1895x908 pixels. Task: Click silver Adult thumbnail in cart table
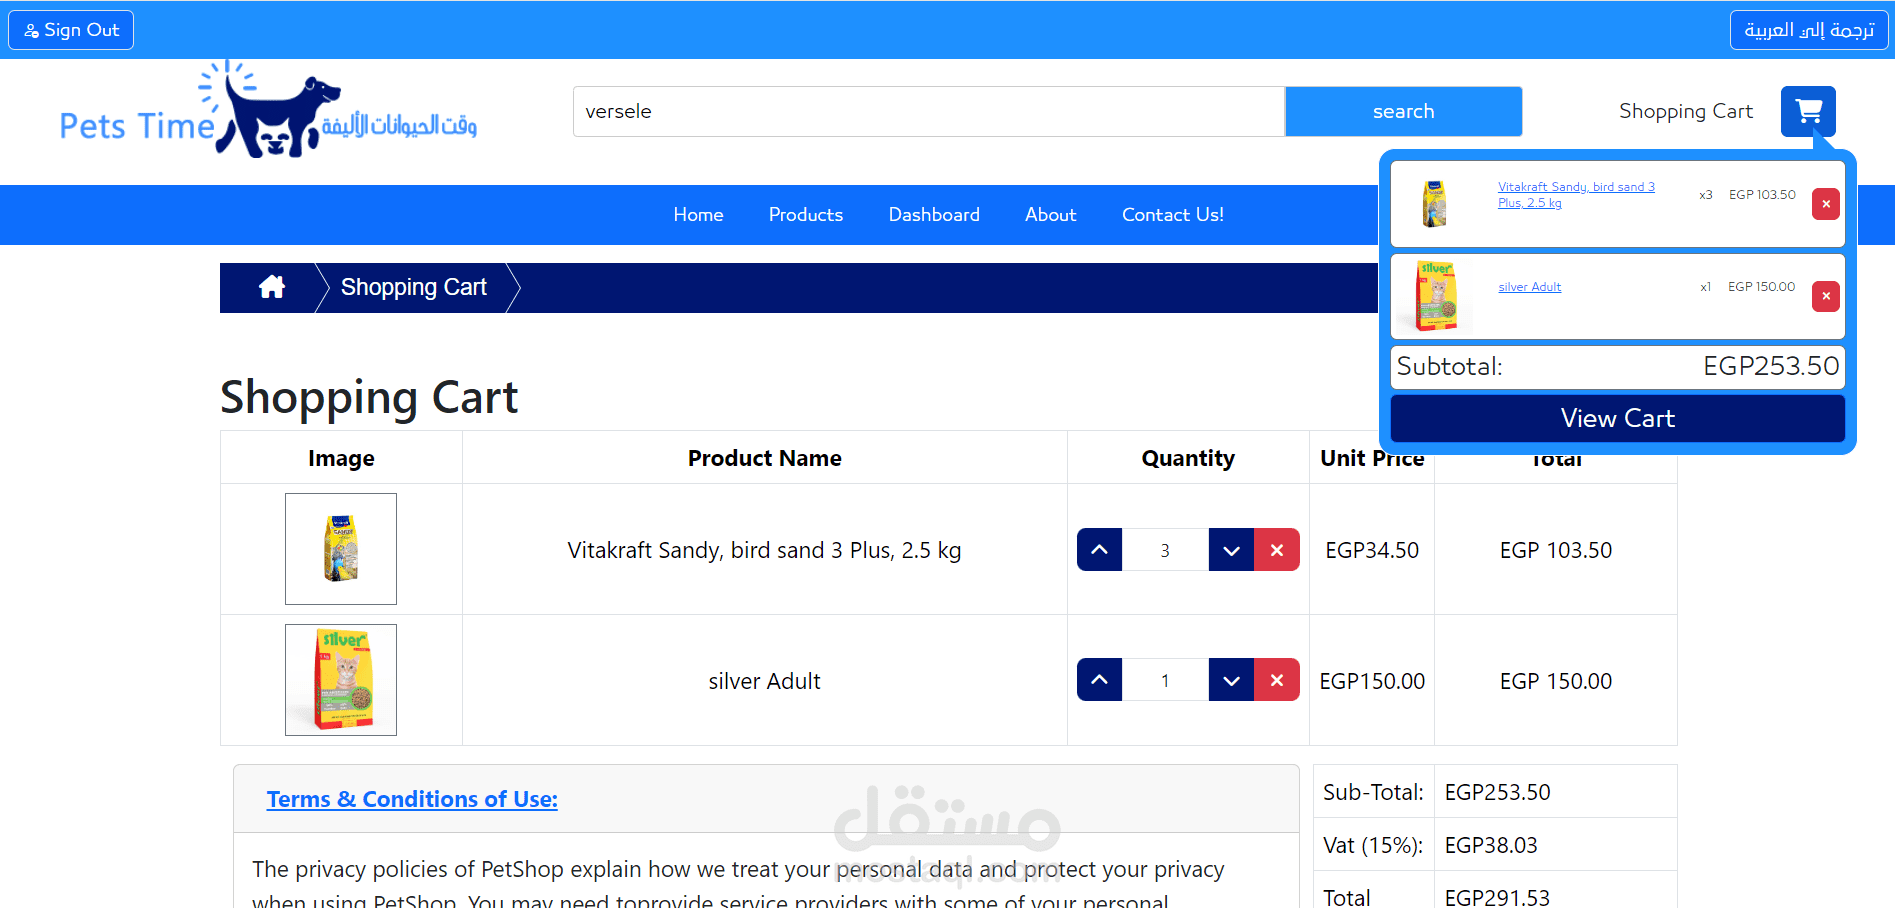341,680
